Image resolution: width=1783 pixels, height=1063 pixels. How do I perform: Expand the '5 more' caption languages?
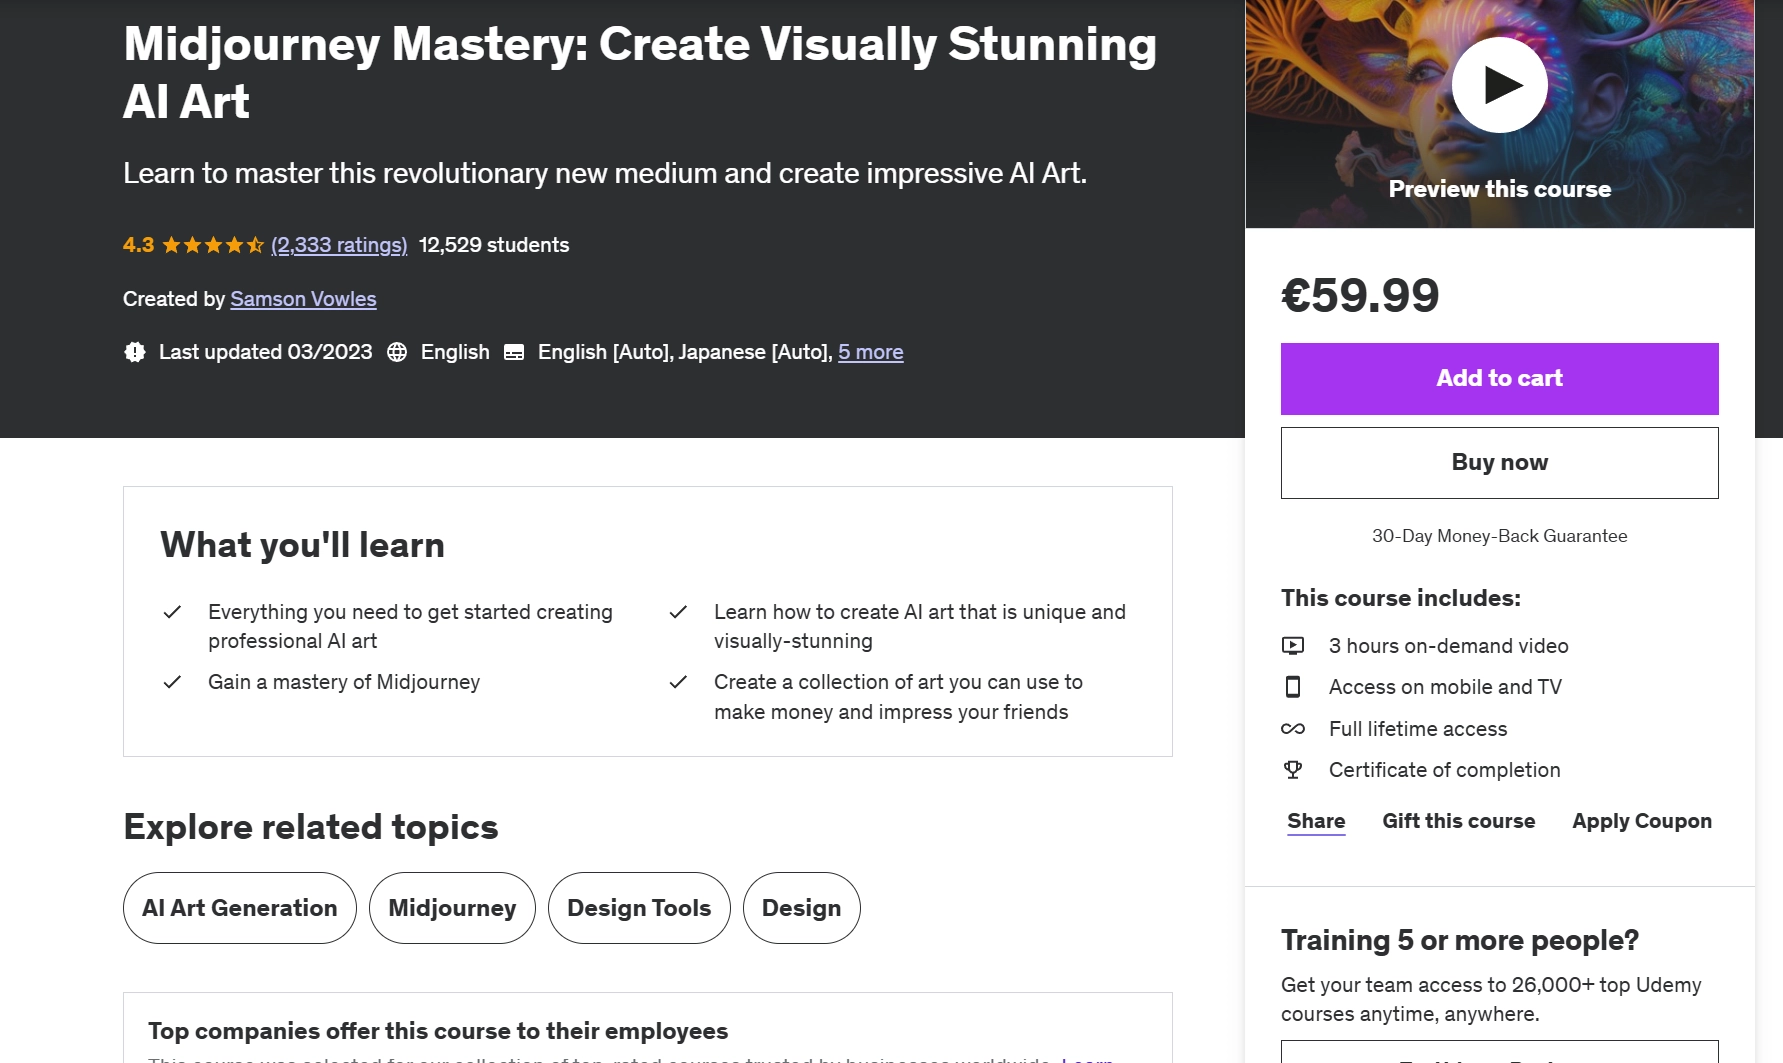pos(870,352)
